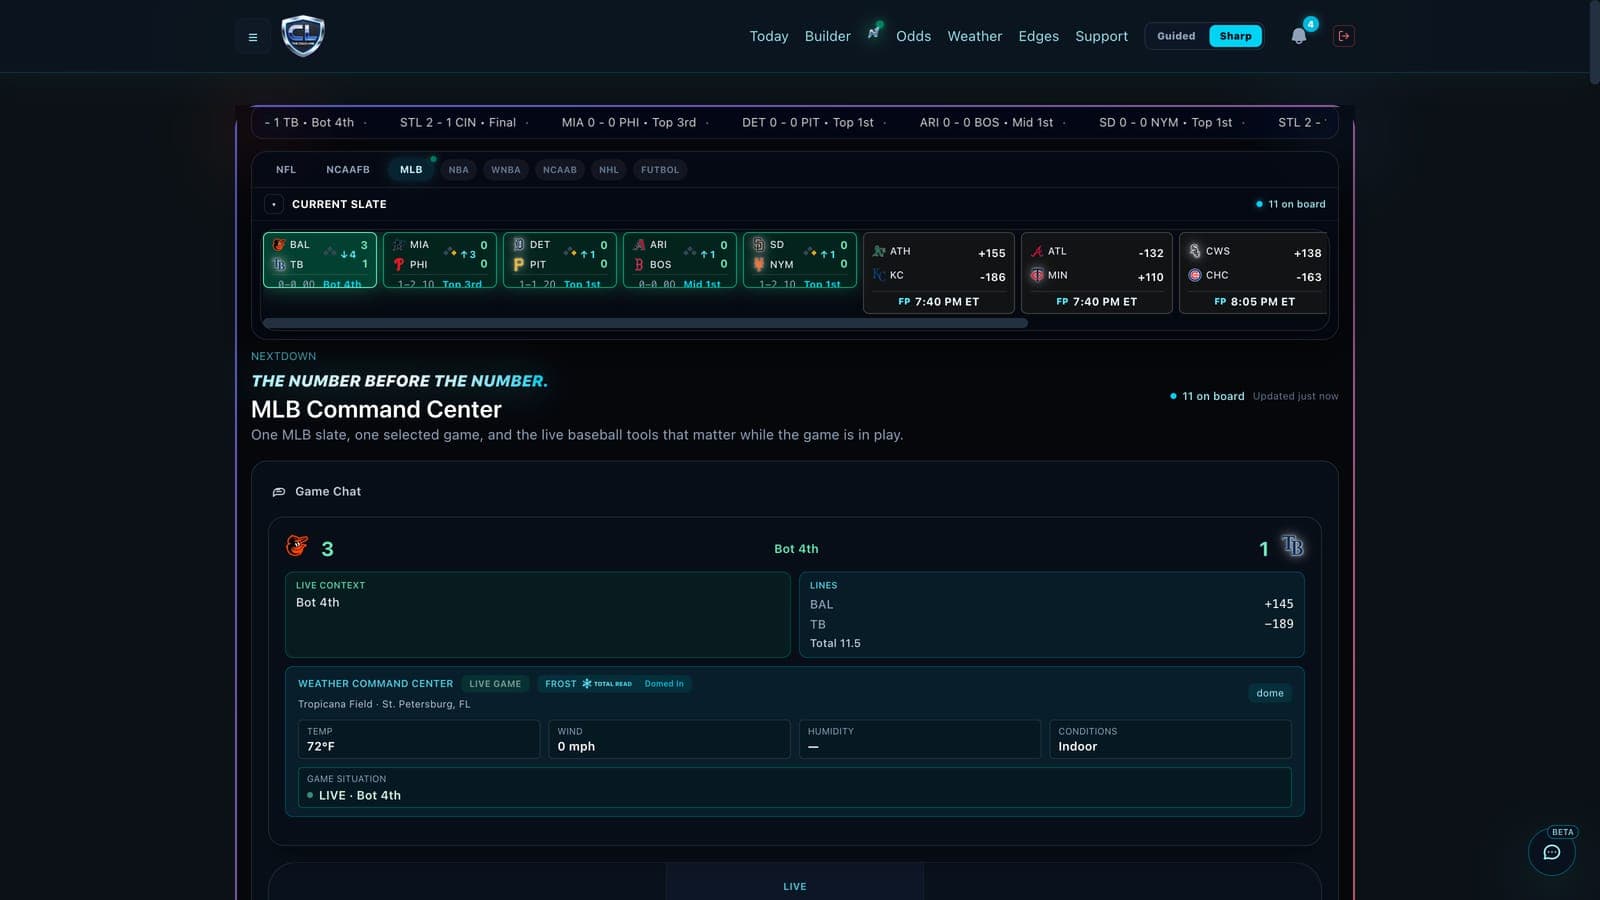Collapse the Current Slate section
Screen dimensions: 1600x900
point(274,204)
